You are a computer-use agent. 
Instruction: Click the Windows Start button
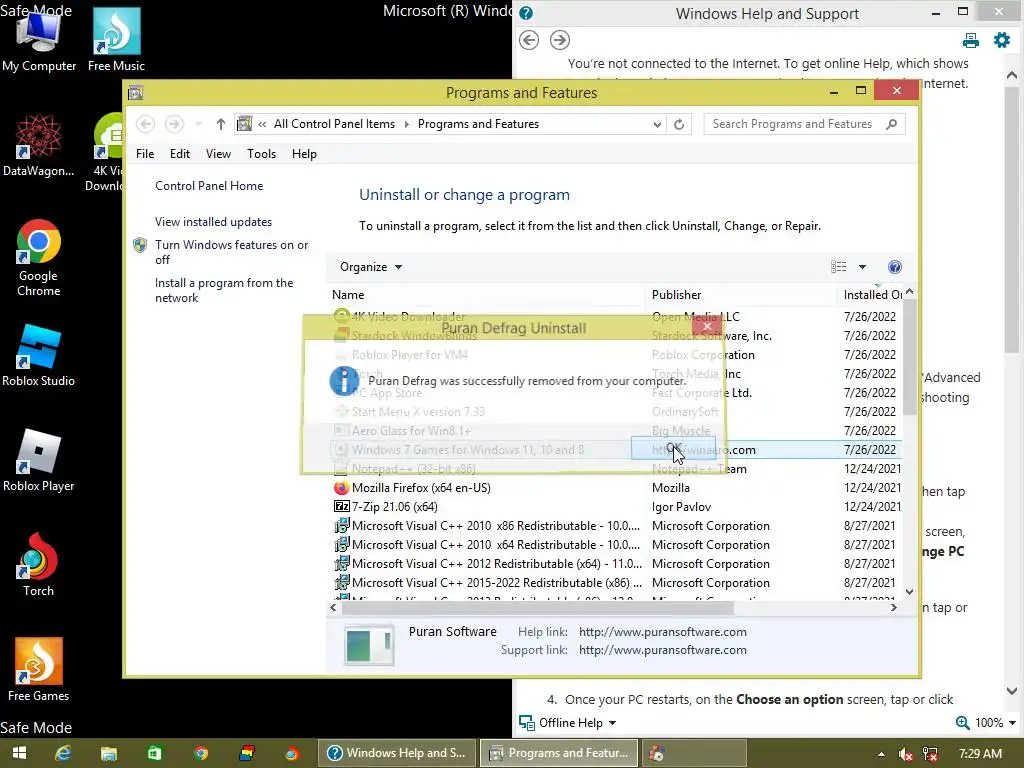(x=20, y=753)
